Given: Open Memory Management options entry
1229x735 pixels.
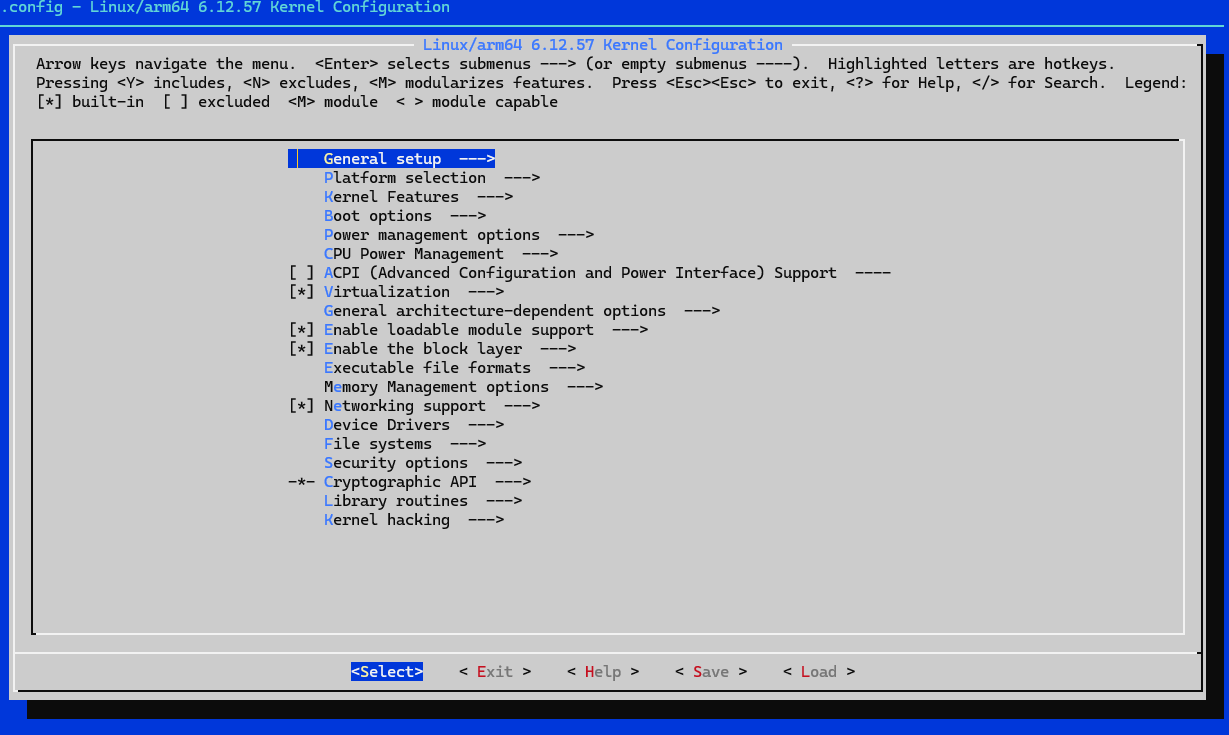Looking at the screenshot, I should click(464, 387).
